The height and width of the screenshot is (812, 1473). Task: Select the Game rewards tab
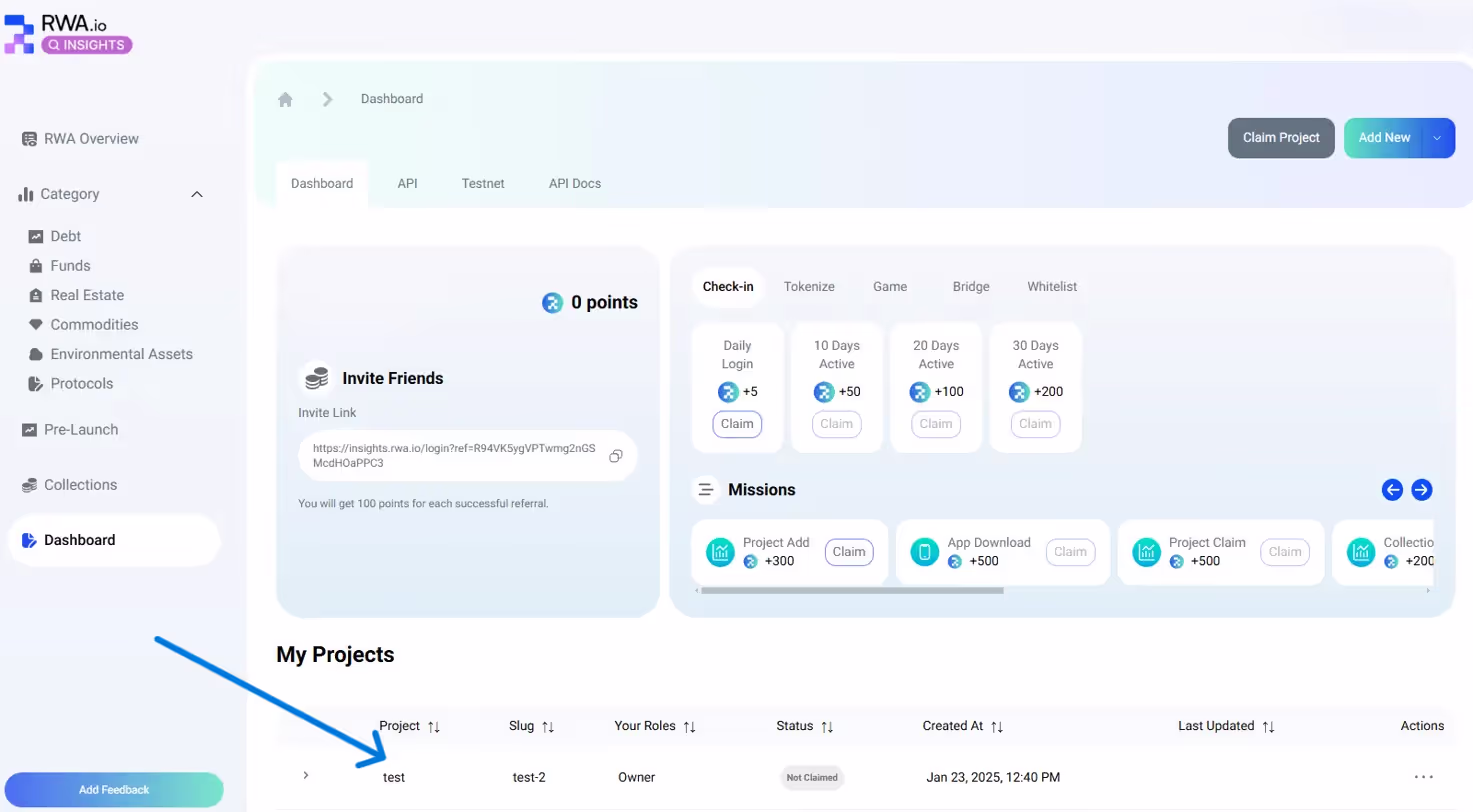click(890, 287)
